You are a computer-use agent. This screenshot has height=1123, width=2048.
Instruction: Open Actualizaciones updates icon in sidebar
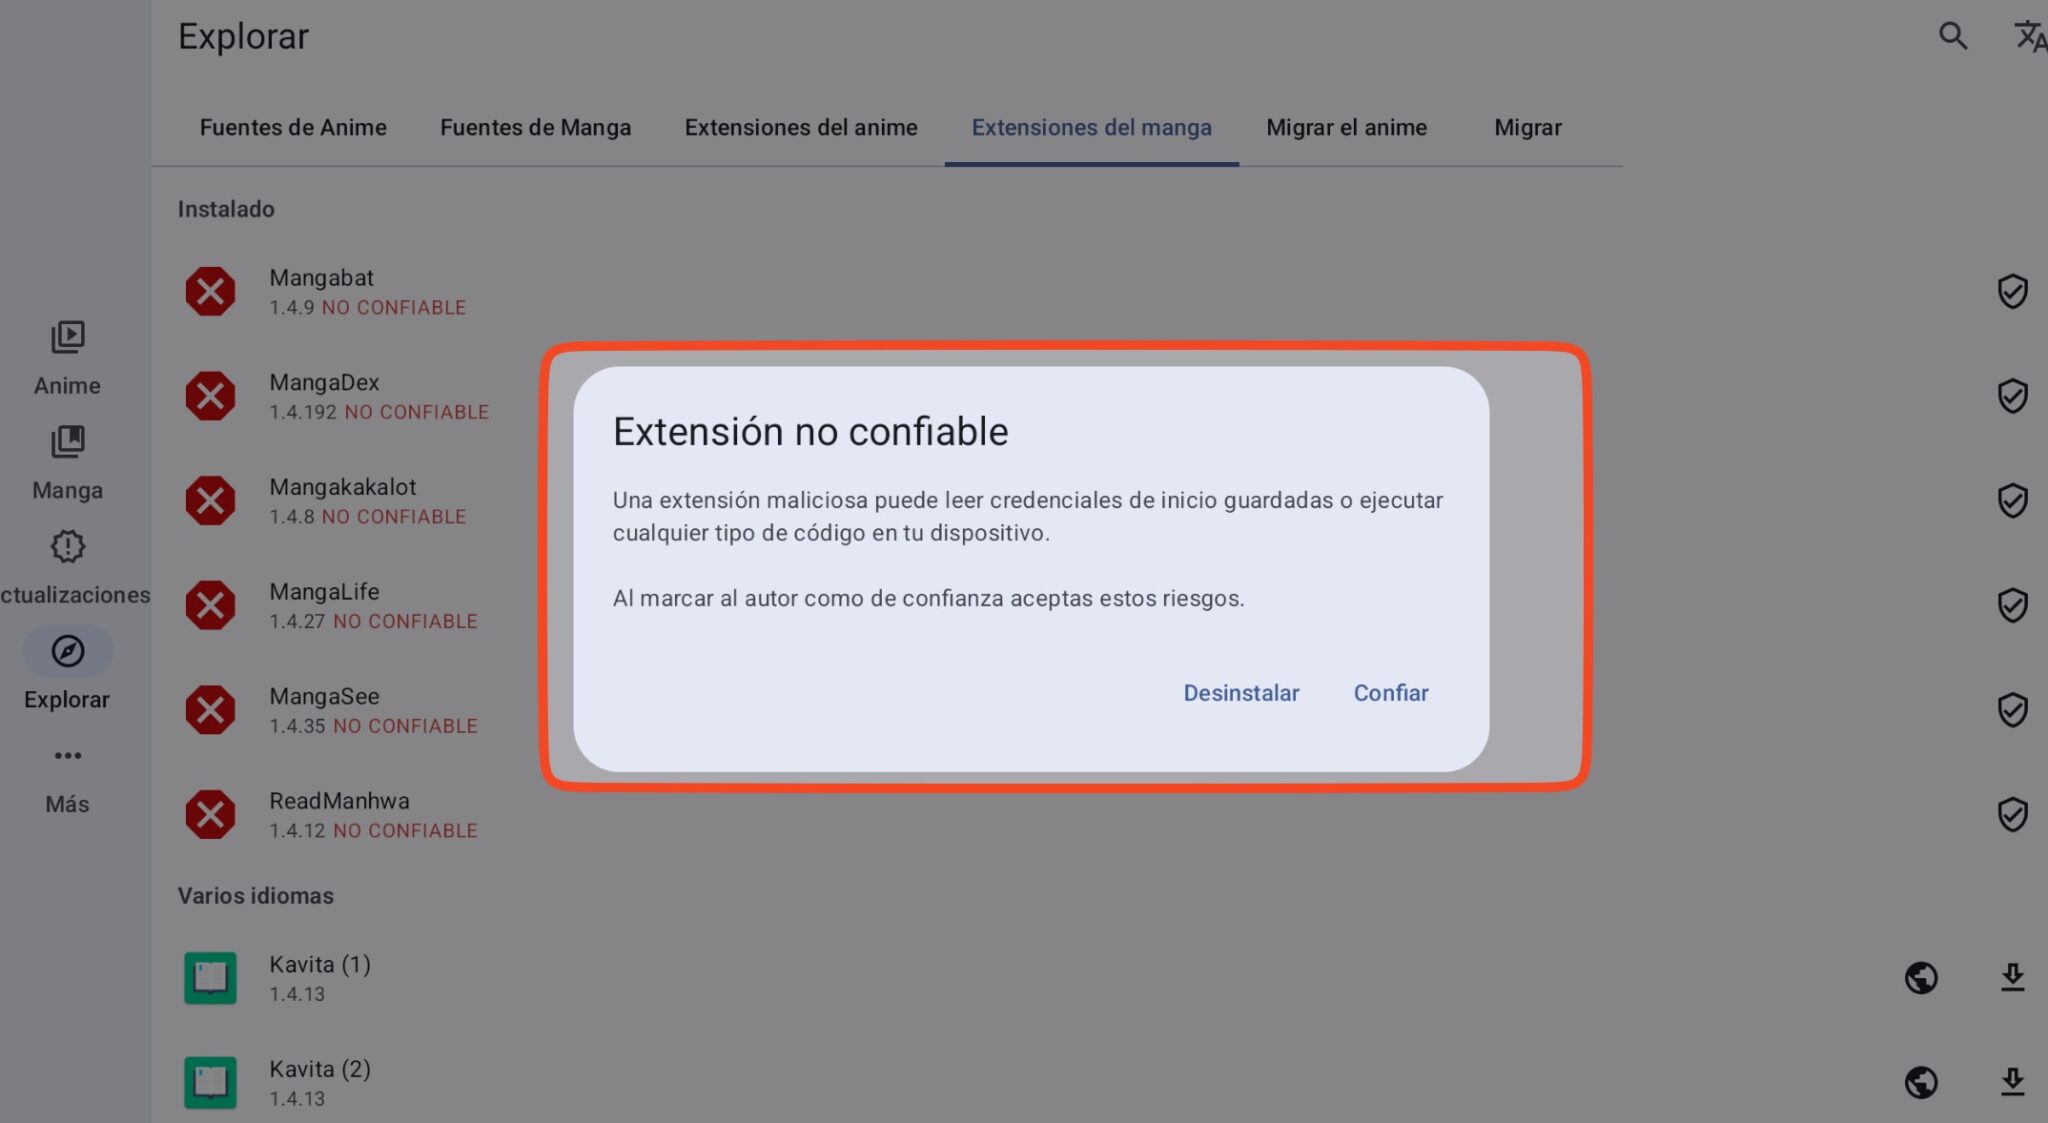pyautogui.click(x=67, y=547)
